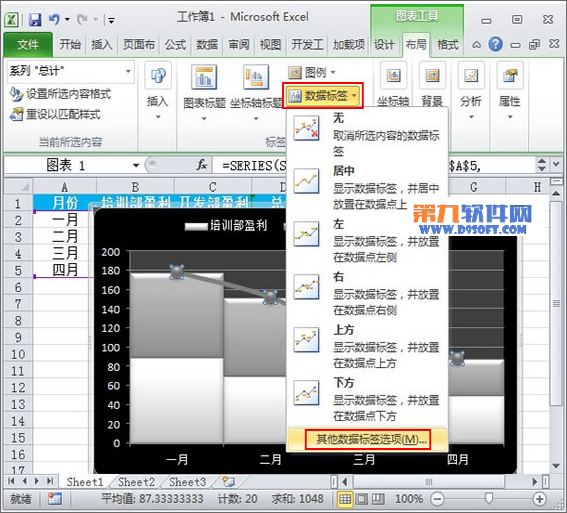Switch to the Data (数据) tab
Screen dimensions: 567x513
click(207, 45)
